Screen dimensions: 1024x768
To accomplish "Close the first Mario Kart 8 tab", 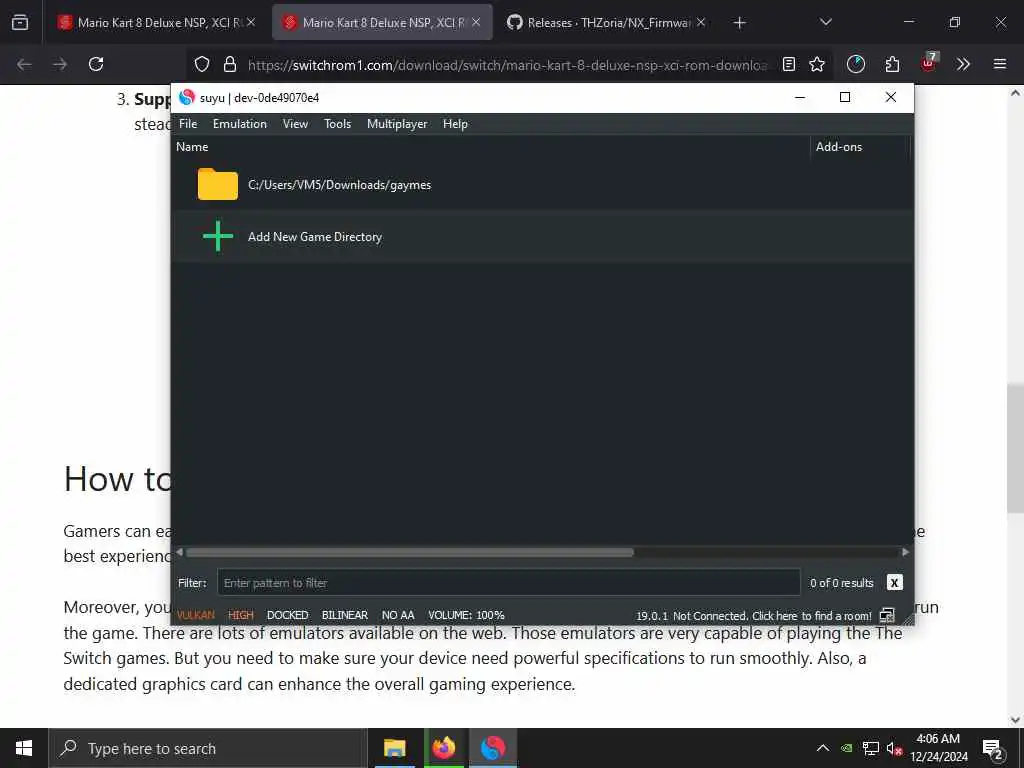I will click(x=251, y=22).
